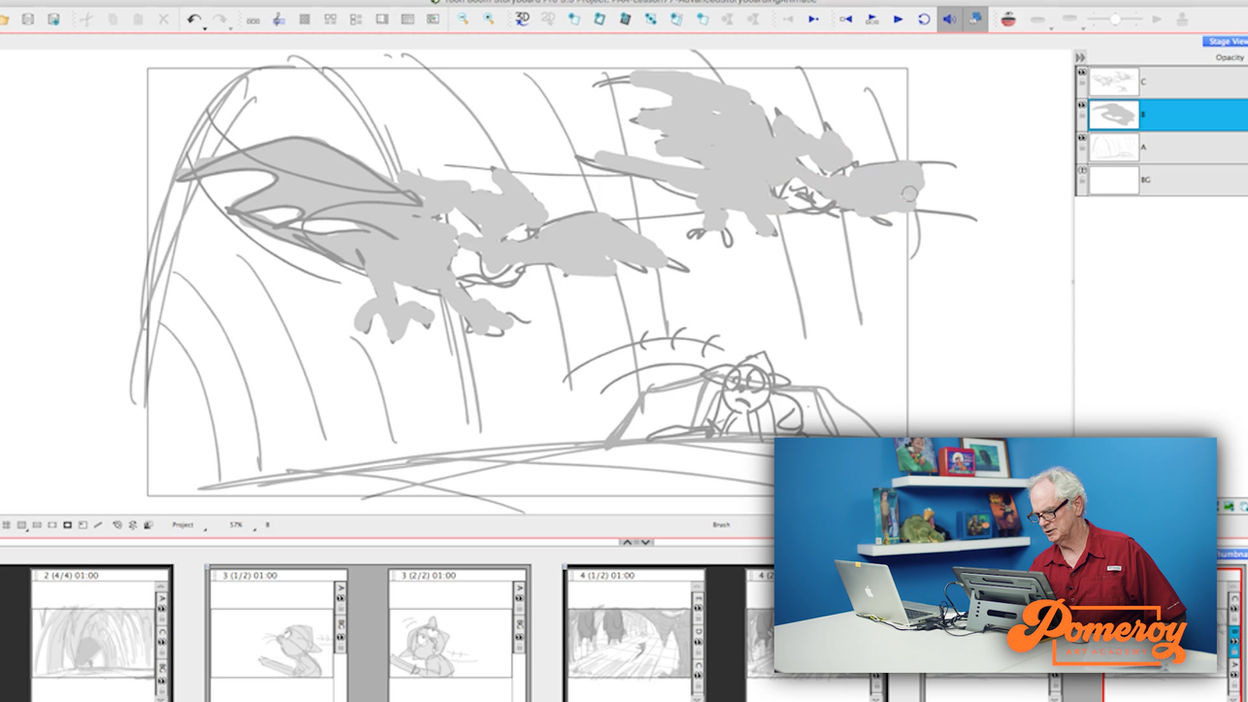This screenshot has height=702, width=1248.
Task: Click the diagonal line icon in status bar
Action: pyautogui.click(x=98, y=525)
